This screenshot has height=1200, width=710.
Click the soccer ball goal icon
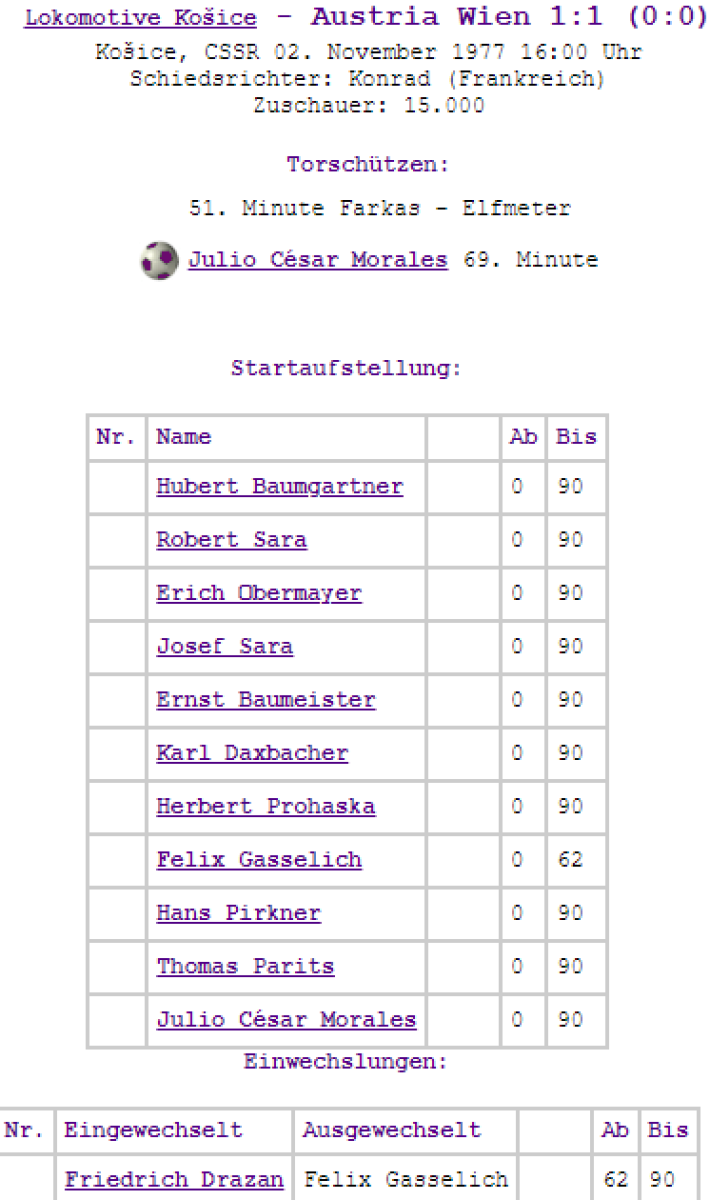tap(159, 261)
